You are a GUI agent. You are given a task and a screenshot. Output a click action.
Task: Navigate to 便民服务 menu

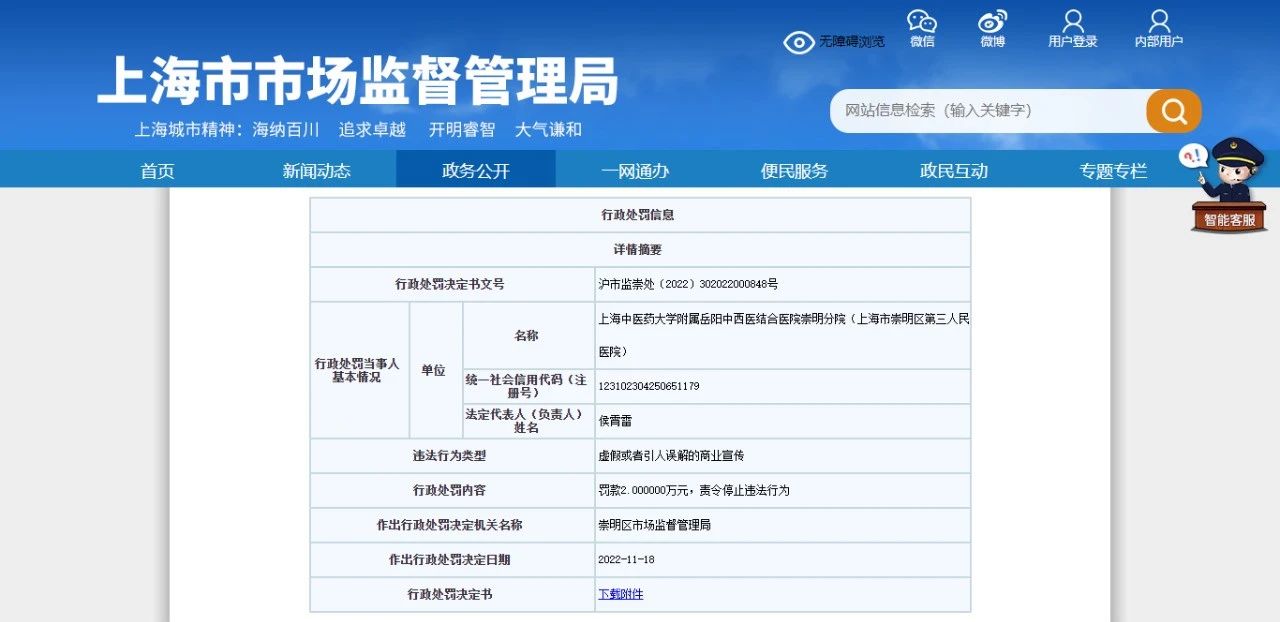[794, 171]
